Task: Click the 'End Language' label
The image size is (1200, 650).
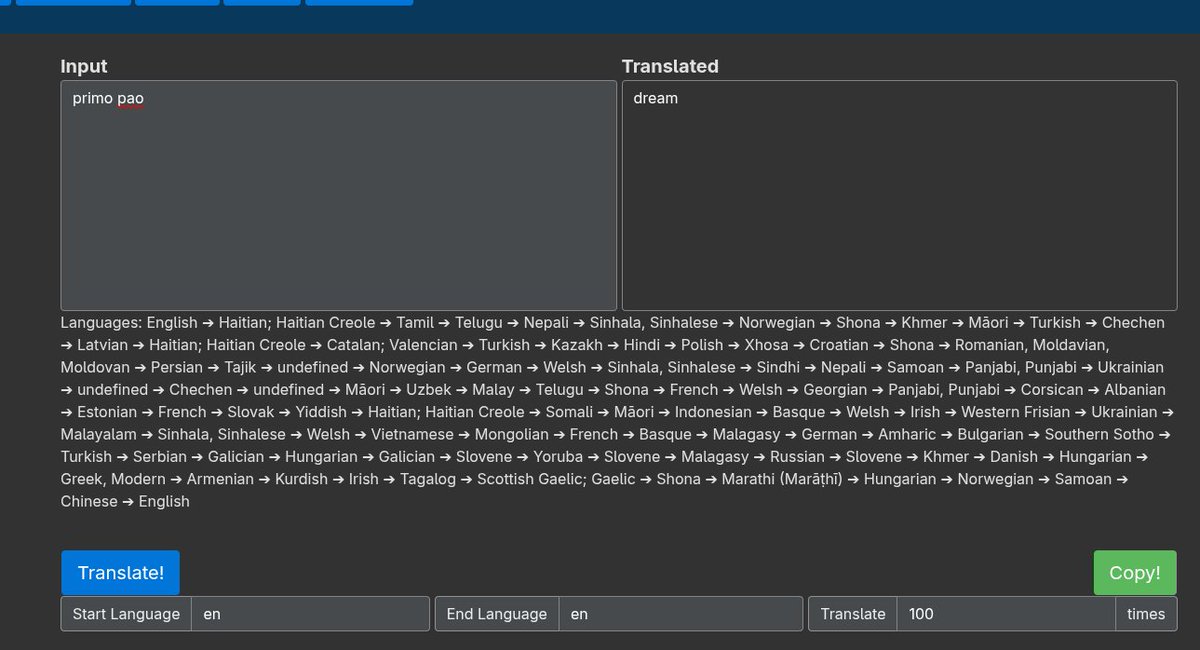Action: [497, 614]
